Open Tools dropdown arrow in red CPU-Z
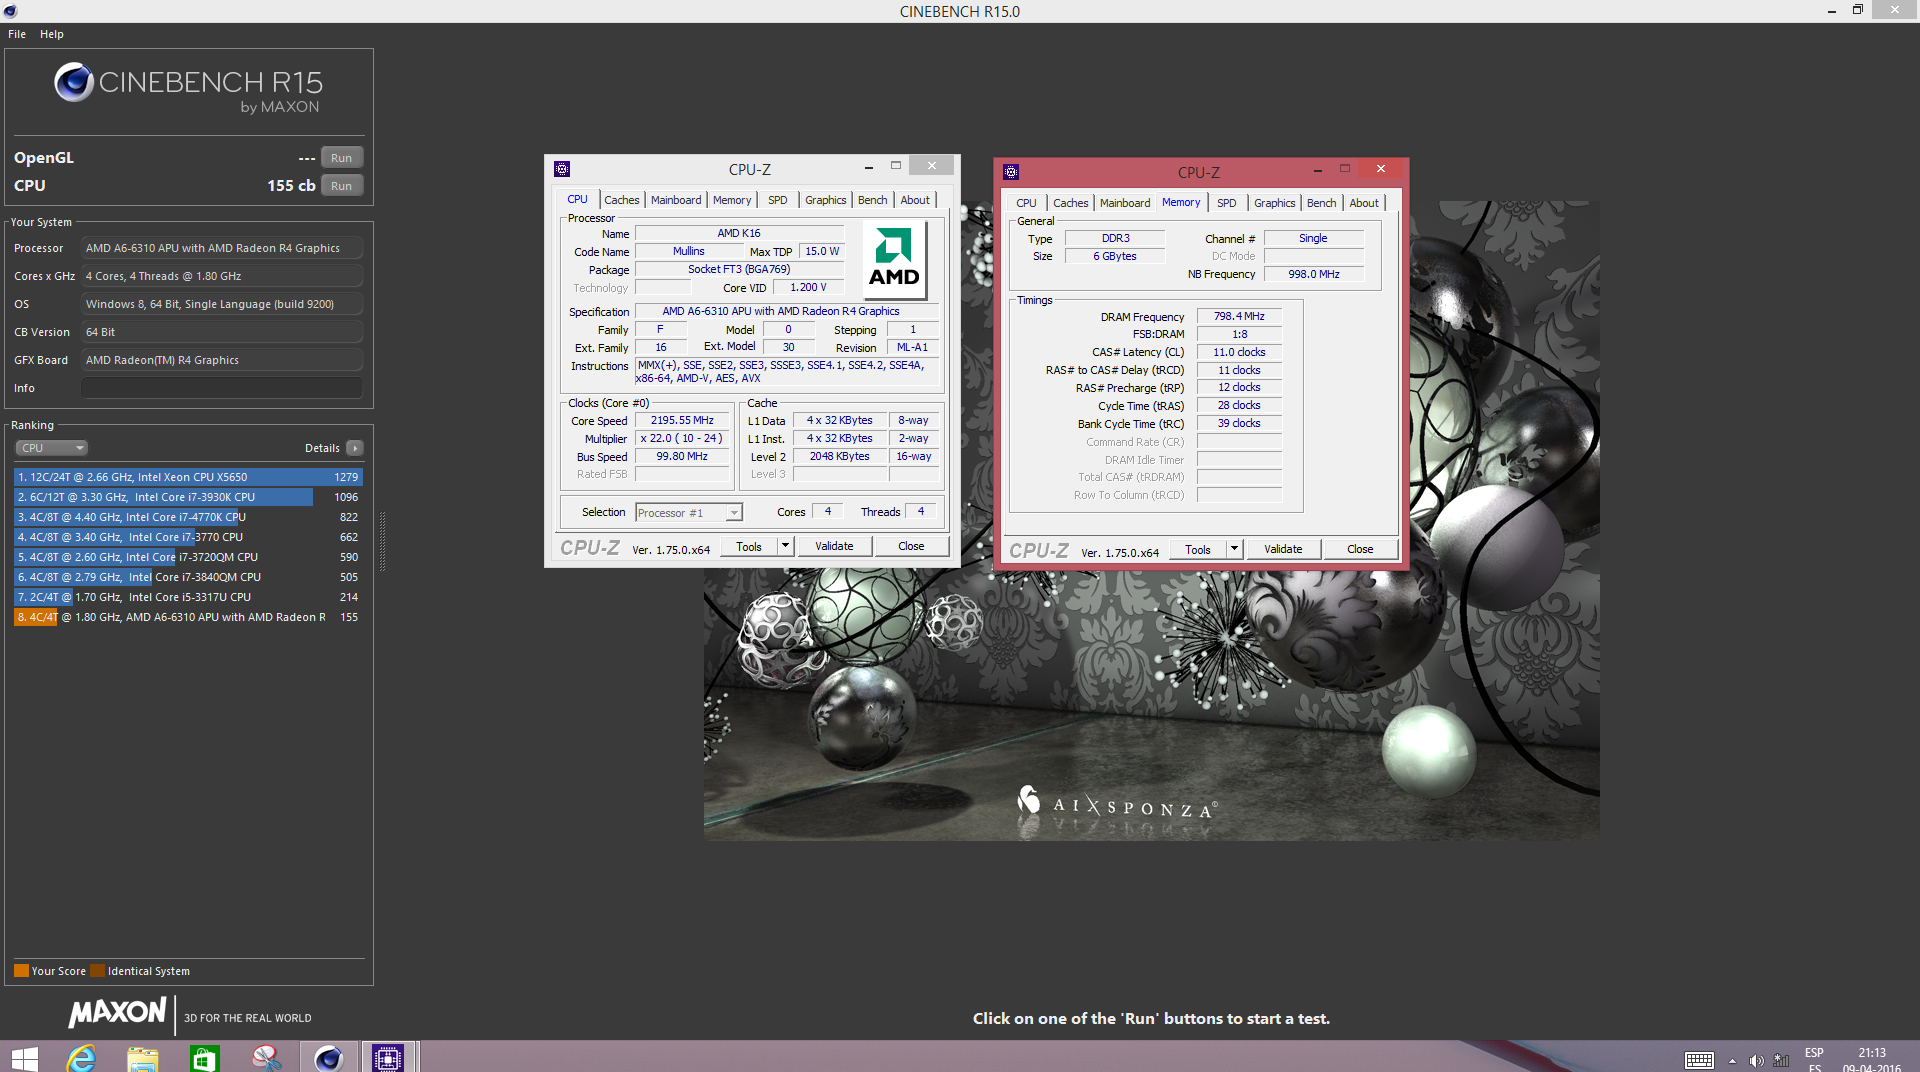The image size is (1920, 1072). click(1235, 550)
